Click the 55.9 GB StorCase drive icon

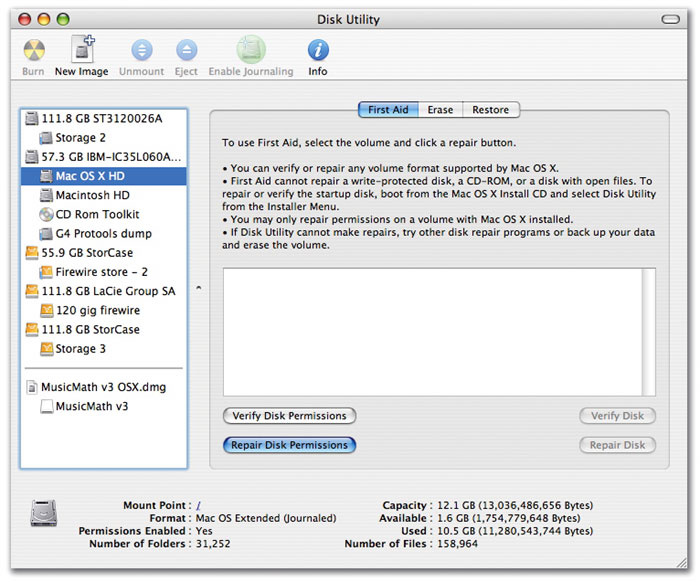[x=32, y=253]
